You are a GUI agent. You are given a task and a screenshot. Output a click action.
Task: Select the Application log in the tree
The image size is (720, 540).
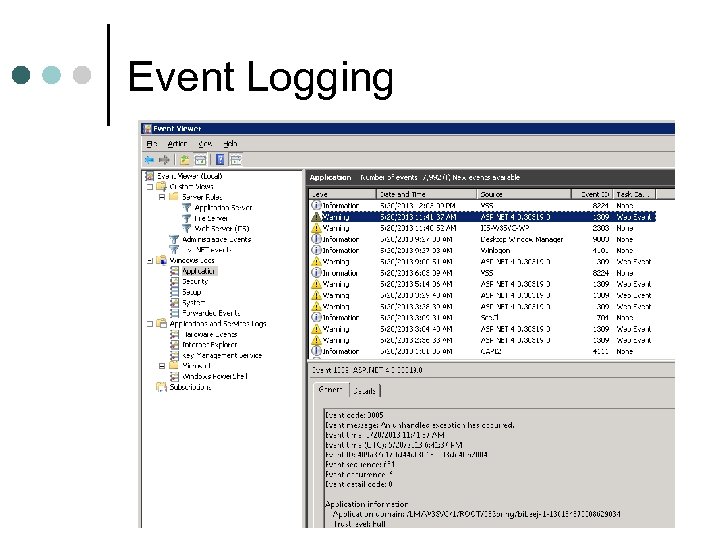pyautogui.click(x=199, y=271)
